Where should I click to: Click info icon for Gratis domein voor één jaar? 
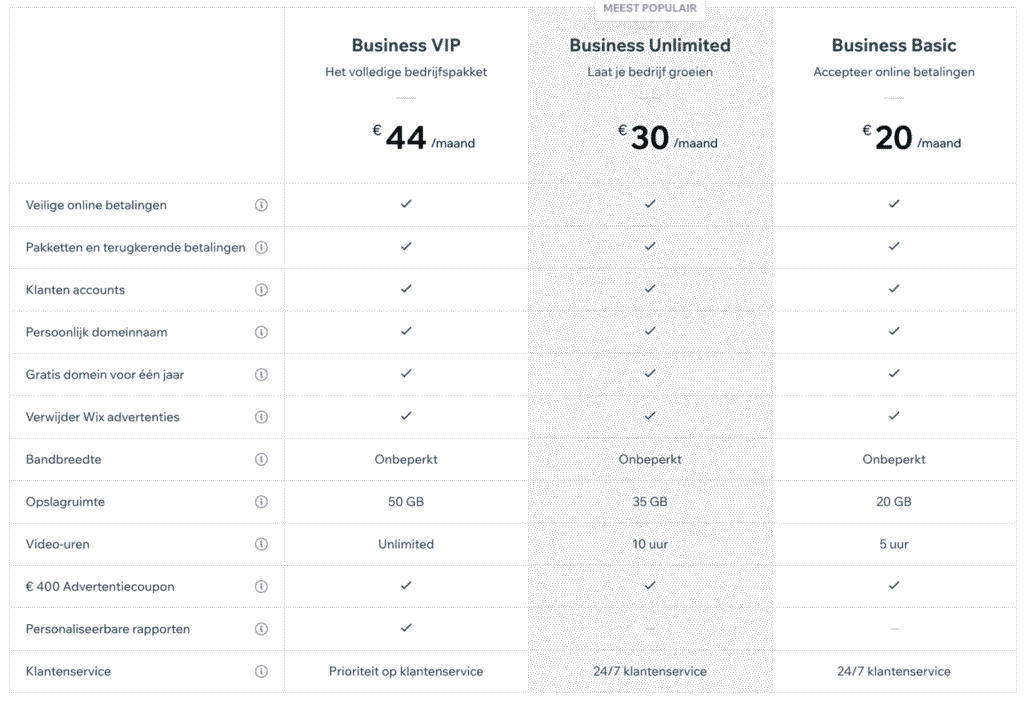[261, 374]
